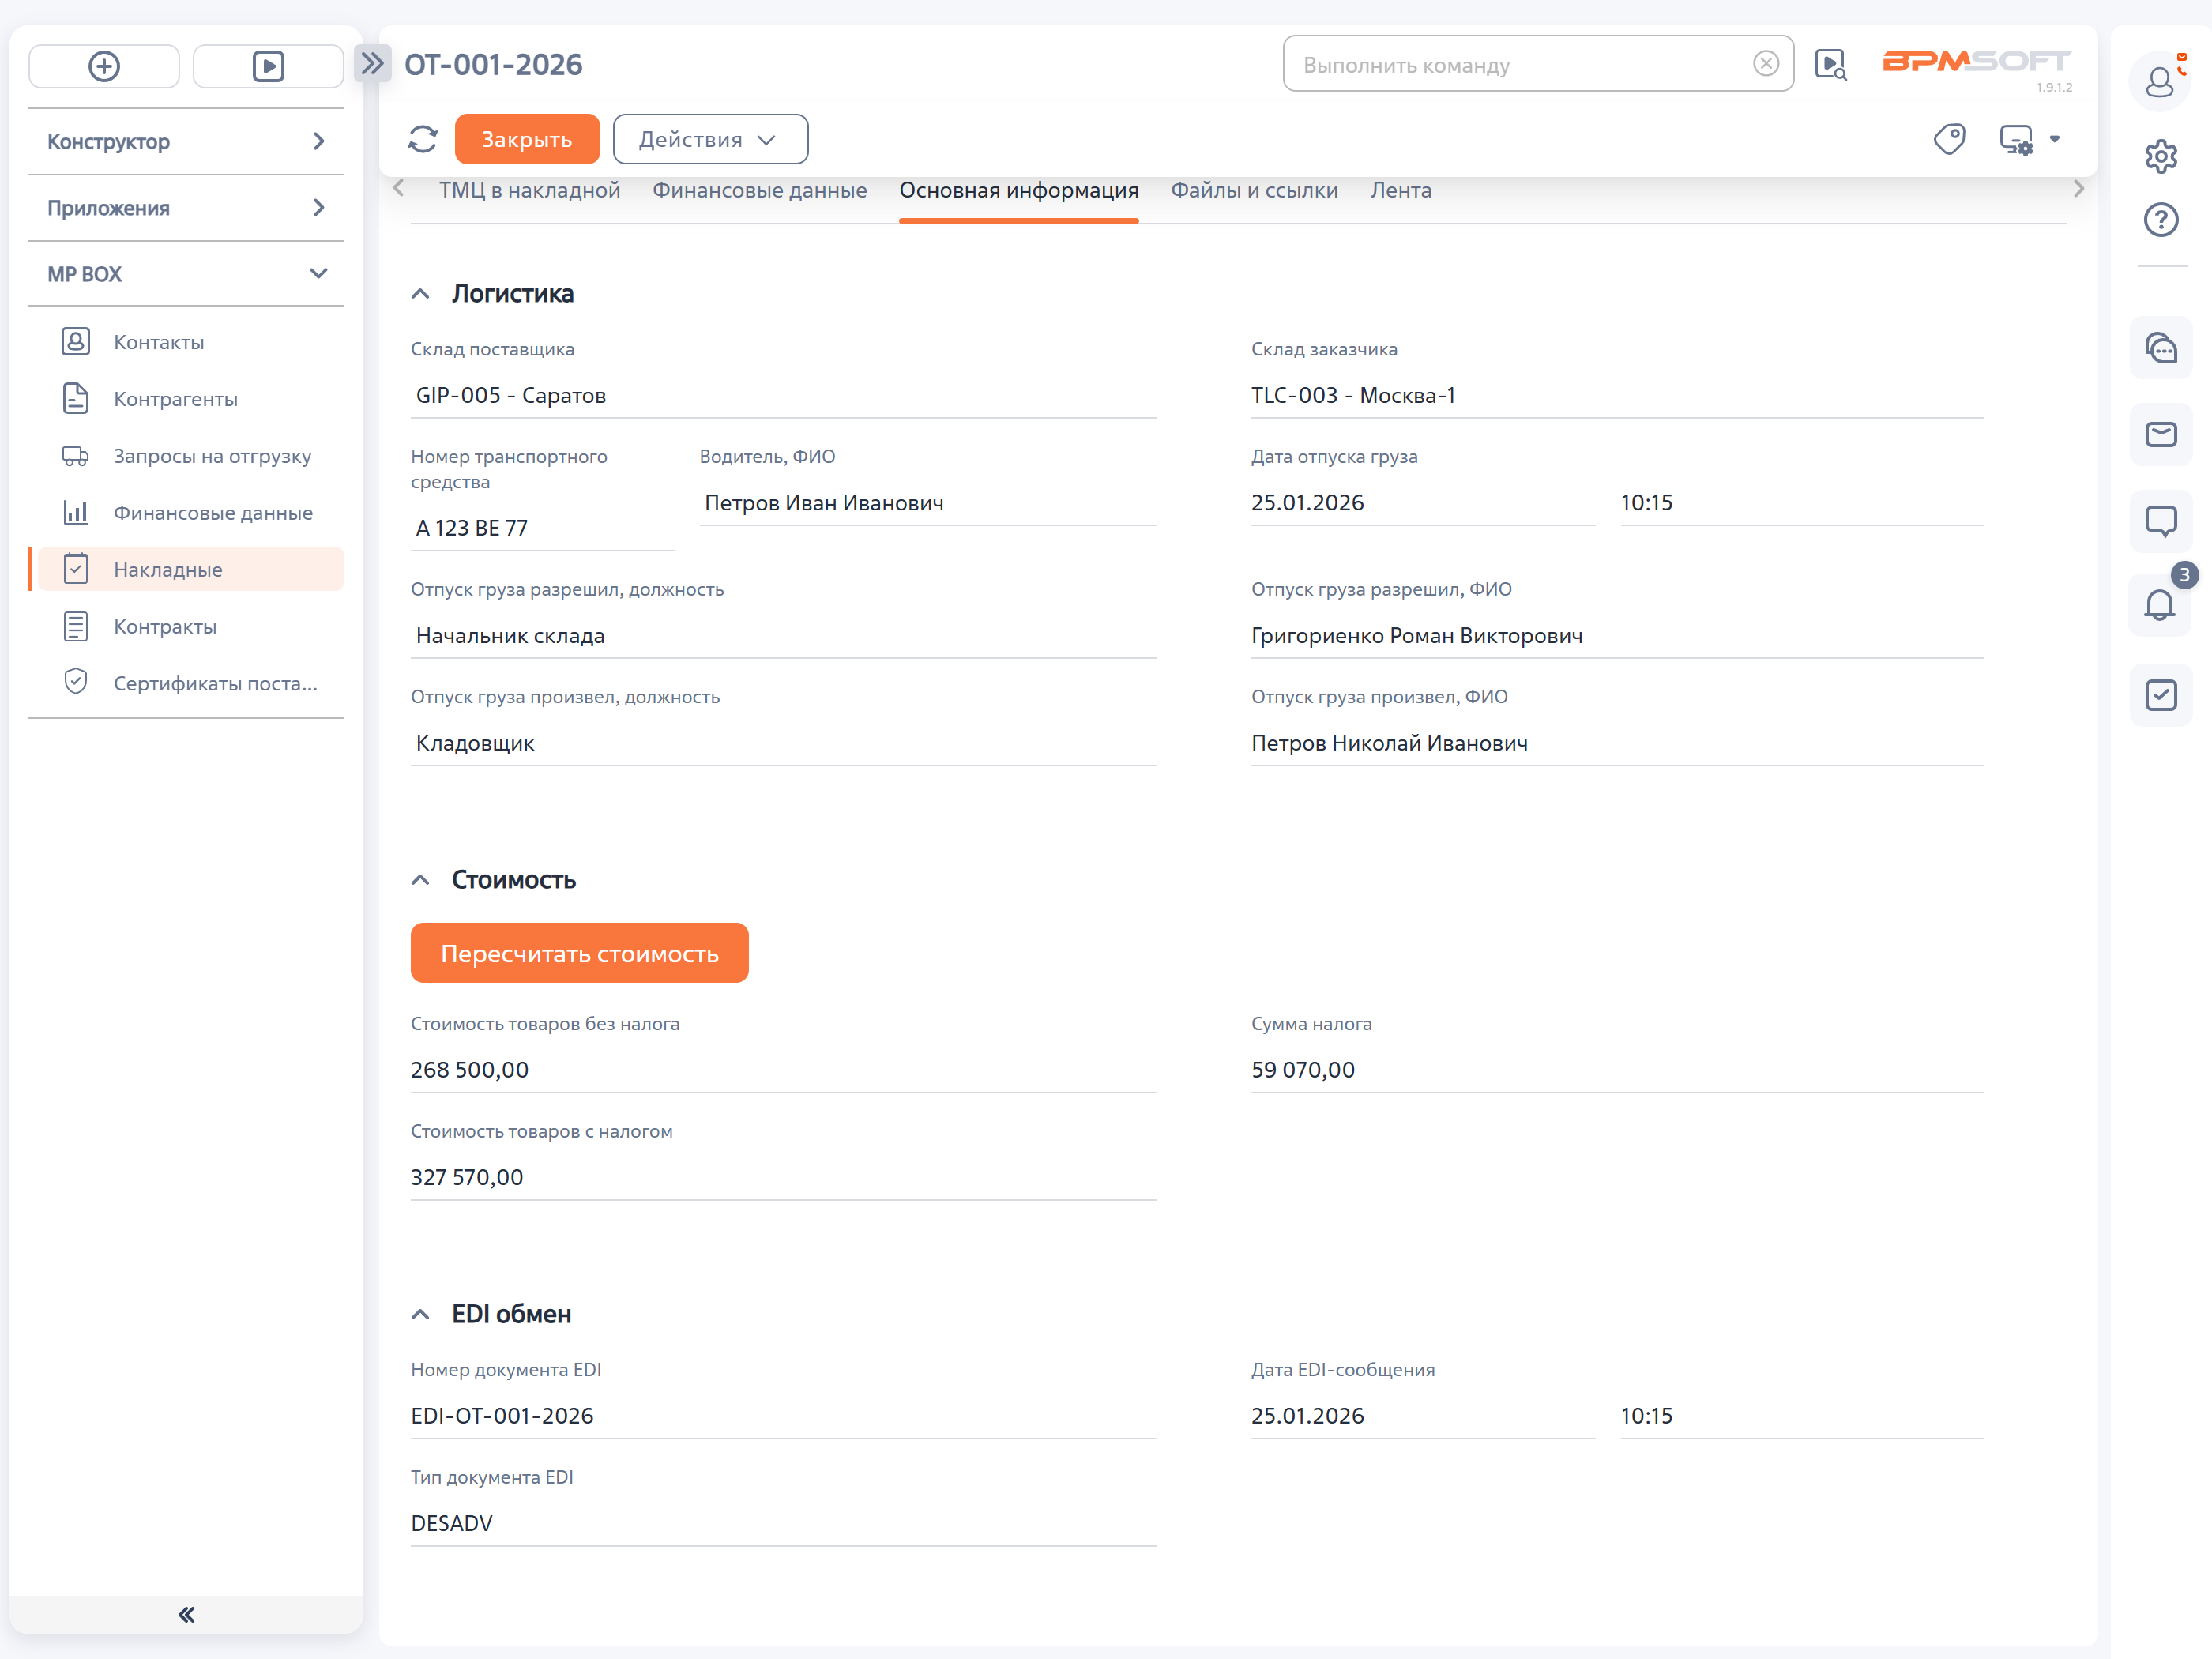Click the refresh page icon

423,139
